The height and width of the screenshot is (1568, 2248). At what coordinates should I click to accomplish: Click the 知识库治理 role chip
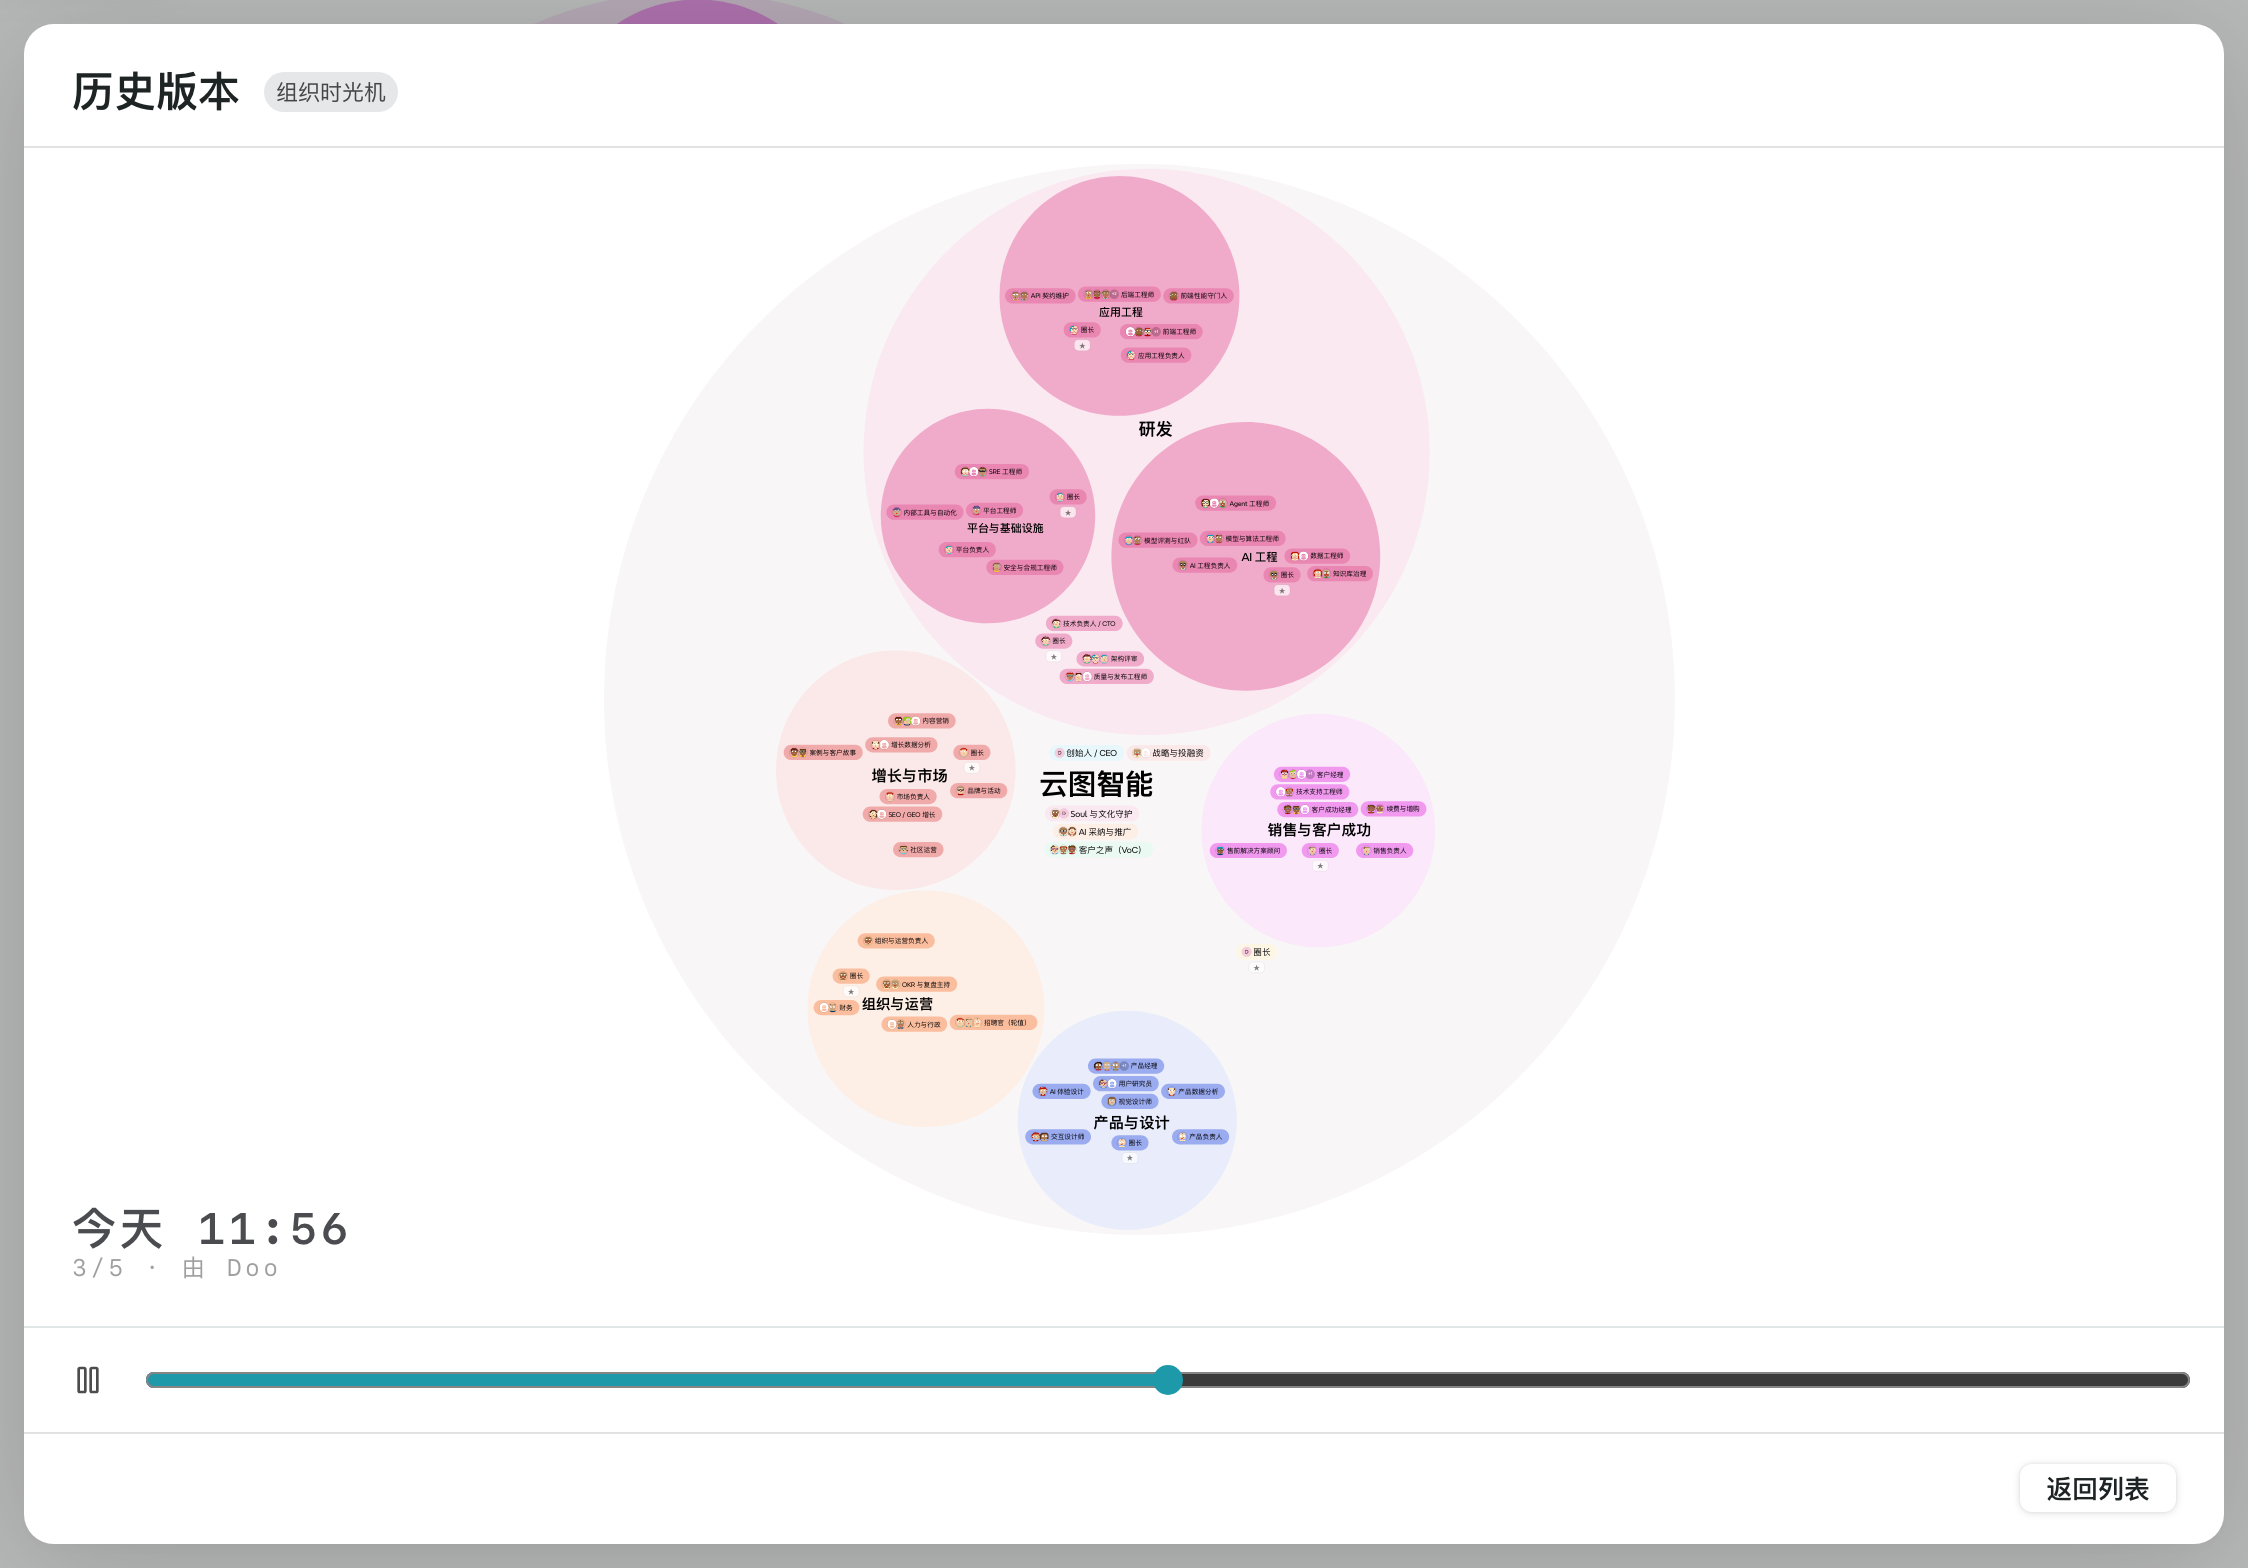pos(1340,574)
